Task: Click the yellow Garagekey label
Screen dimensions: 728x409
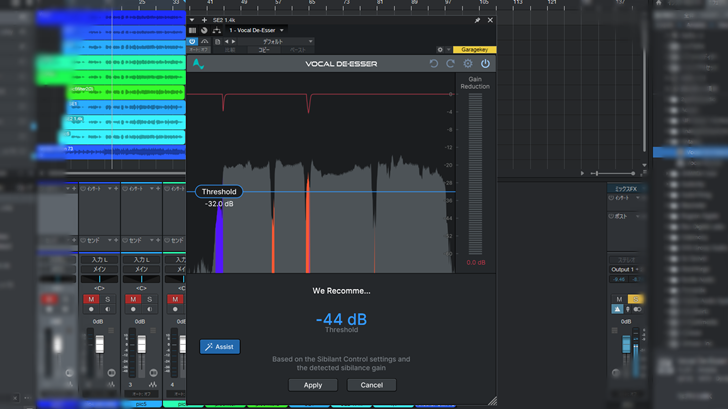Action: pyautogui.click(x=474, y=50)
